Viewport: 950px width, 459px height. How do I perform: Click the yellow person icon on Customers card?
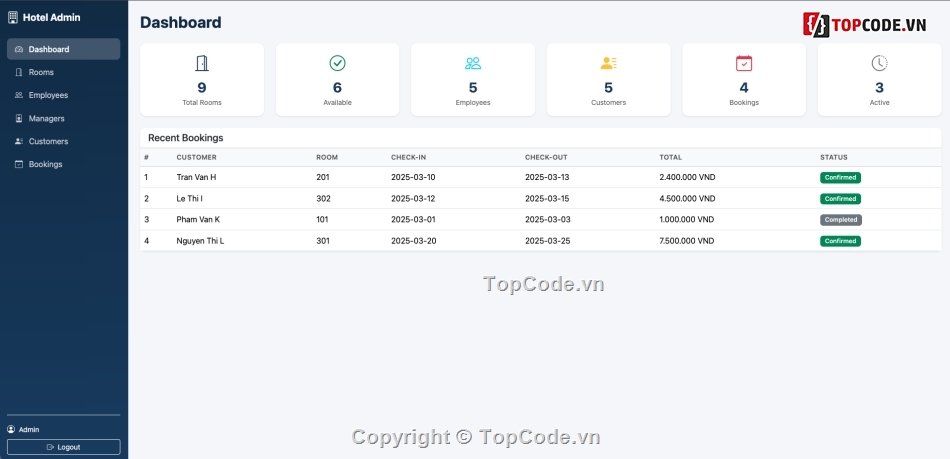click(x=609, y=63)
